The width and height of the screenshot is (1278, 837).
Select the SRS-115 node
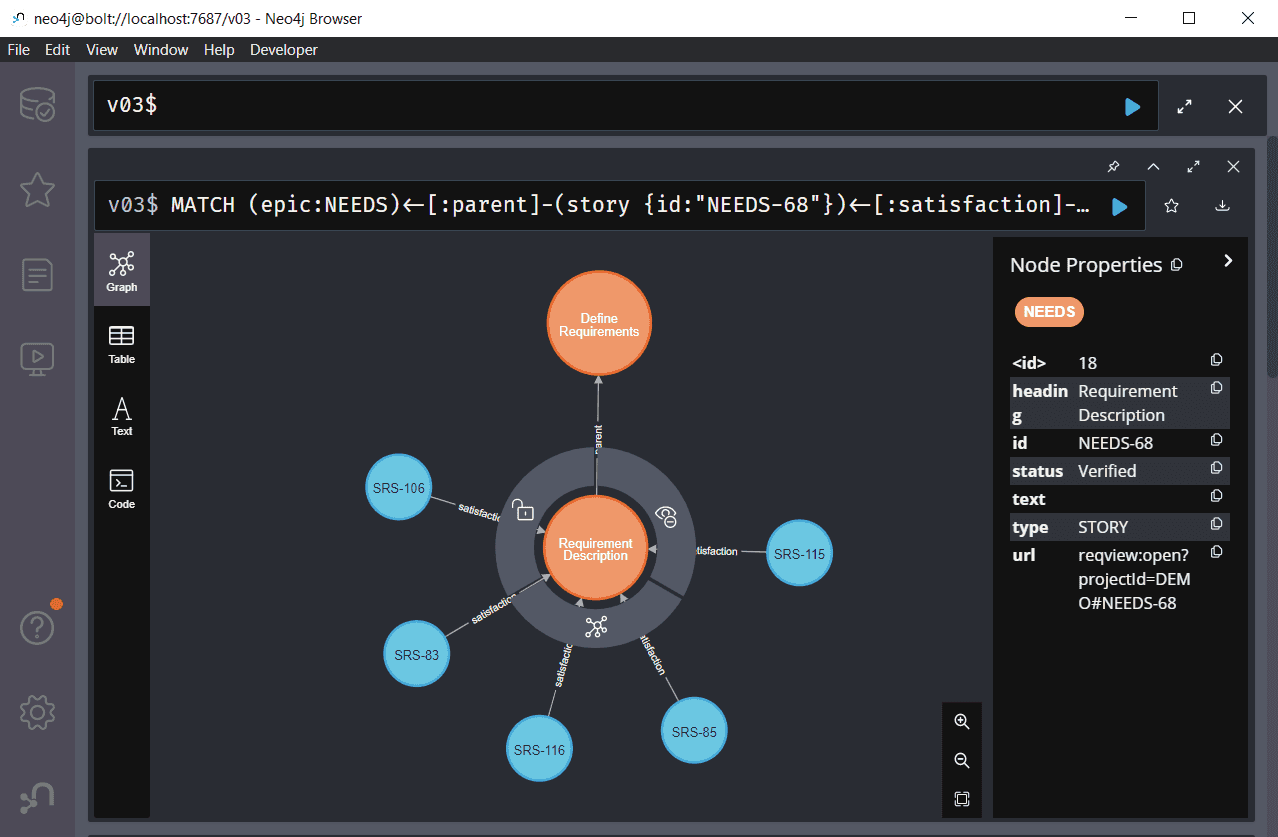point(799,553)
